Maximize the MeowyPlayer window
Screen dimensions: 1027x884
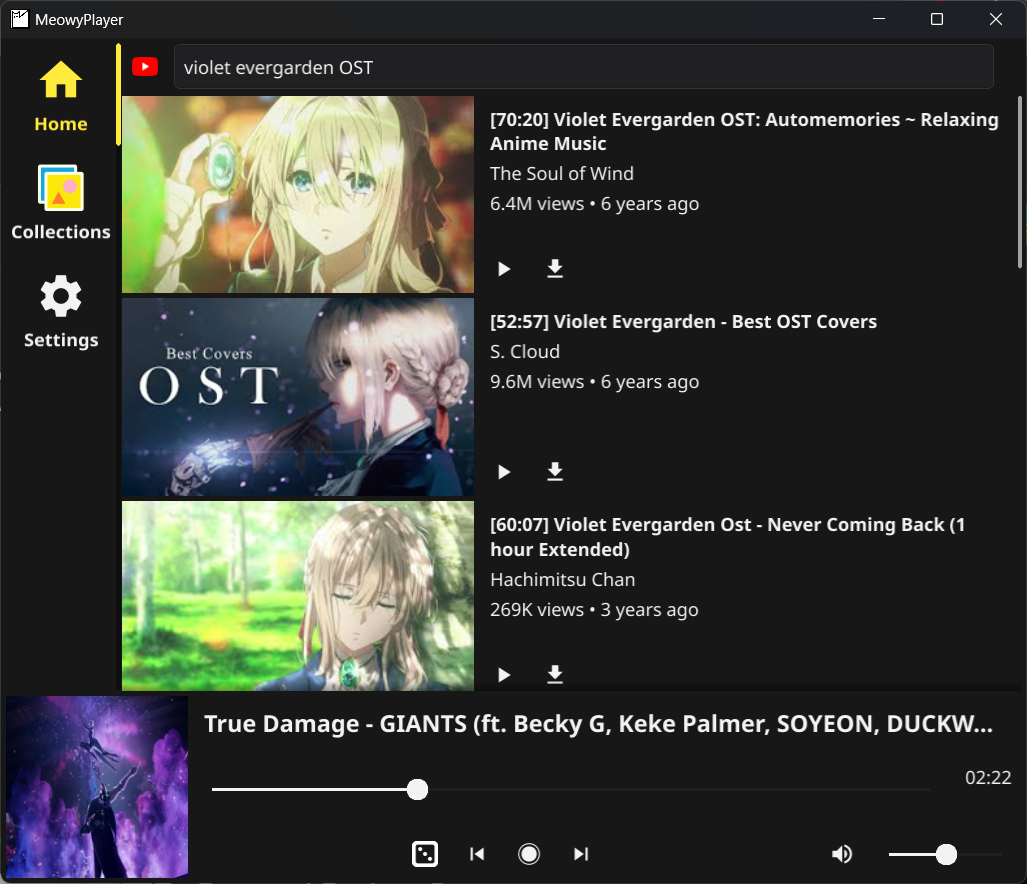(937, 19)
